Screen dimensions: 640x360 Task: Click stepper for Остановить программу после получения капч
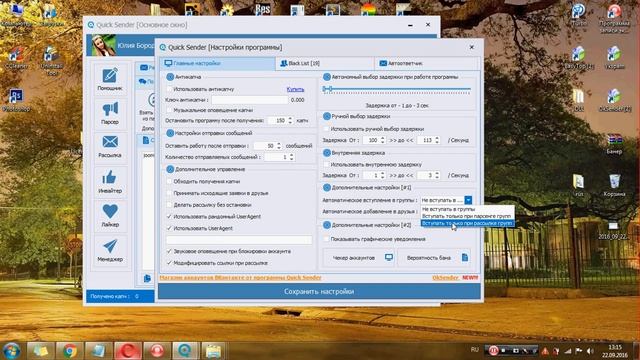(x=290, y=120)
